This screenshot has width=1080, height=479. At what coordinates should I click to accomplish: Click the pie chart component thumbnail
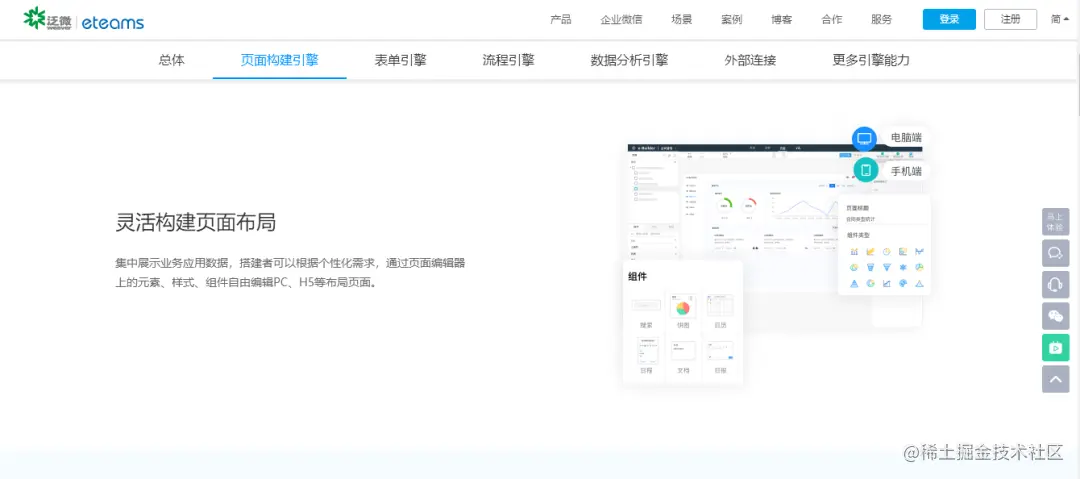683,307
